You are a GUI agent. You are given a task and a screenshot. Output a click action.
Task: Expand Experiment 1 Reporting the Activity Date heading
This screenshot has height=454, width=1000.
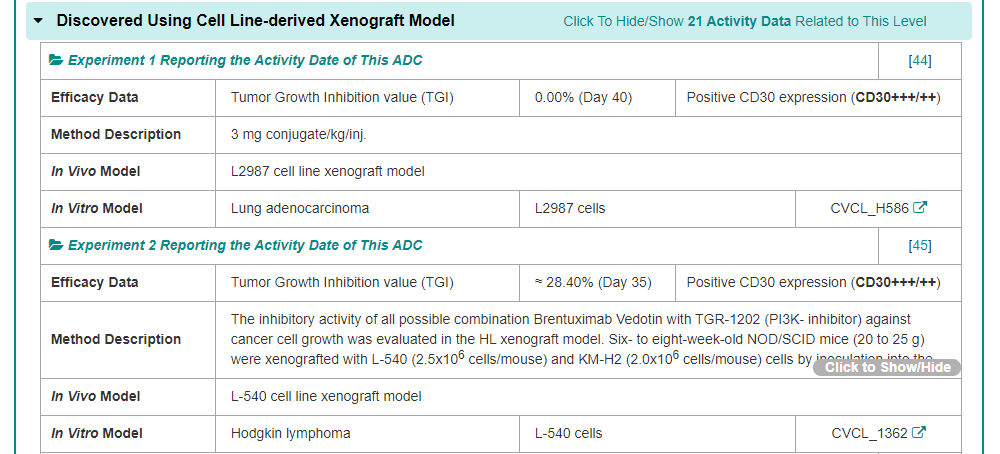click(245, 61)
